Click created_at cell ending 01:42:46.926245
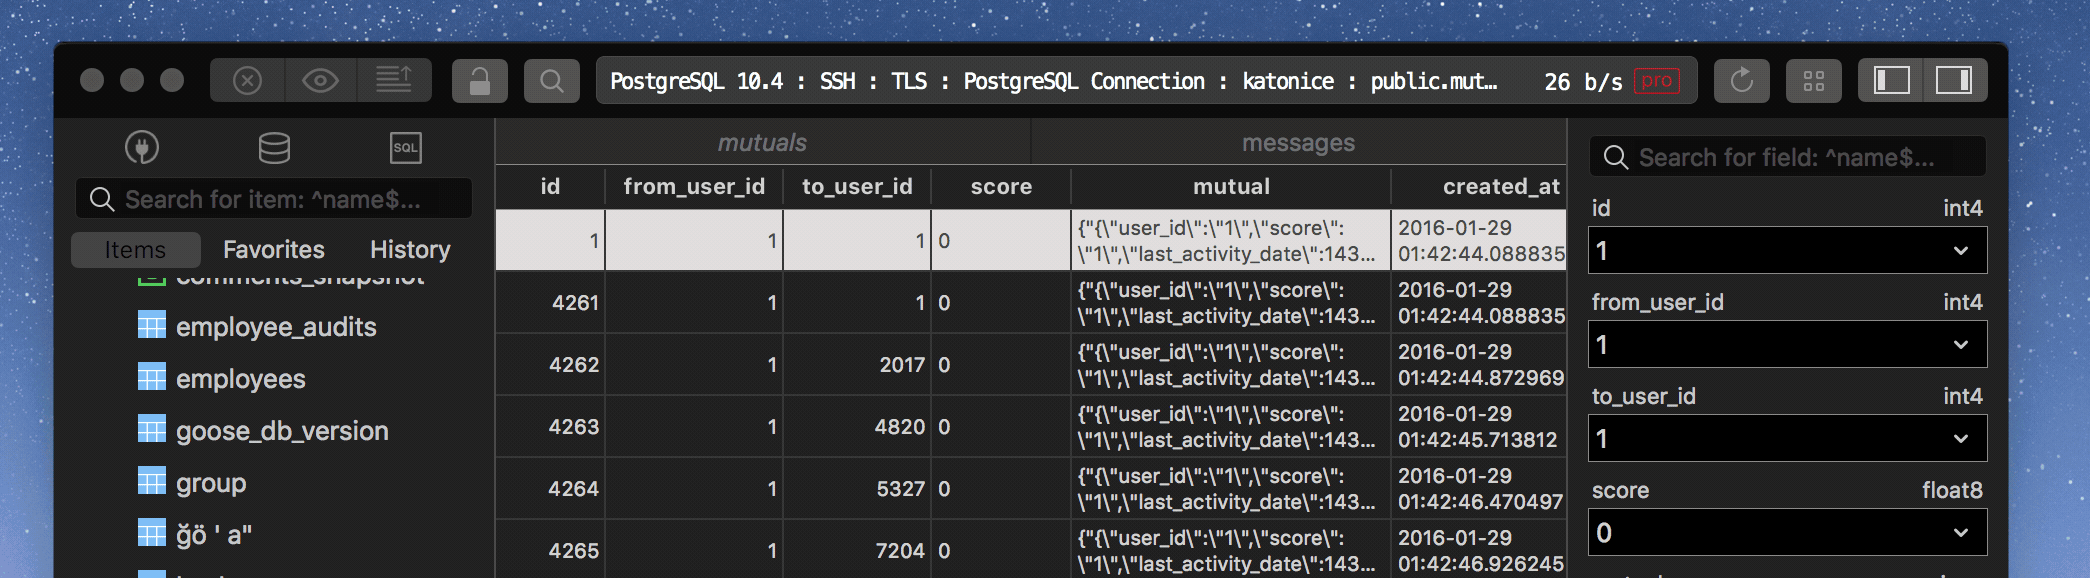This screenshot has width=2090, height=578. tap(1479, 550)
